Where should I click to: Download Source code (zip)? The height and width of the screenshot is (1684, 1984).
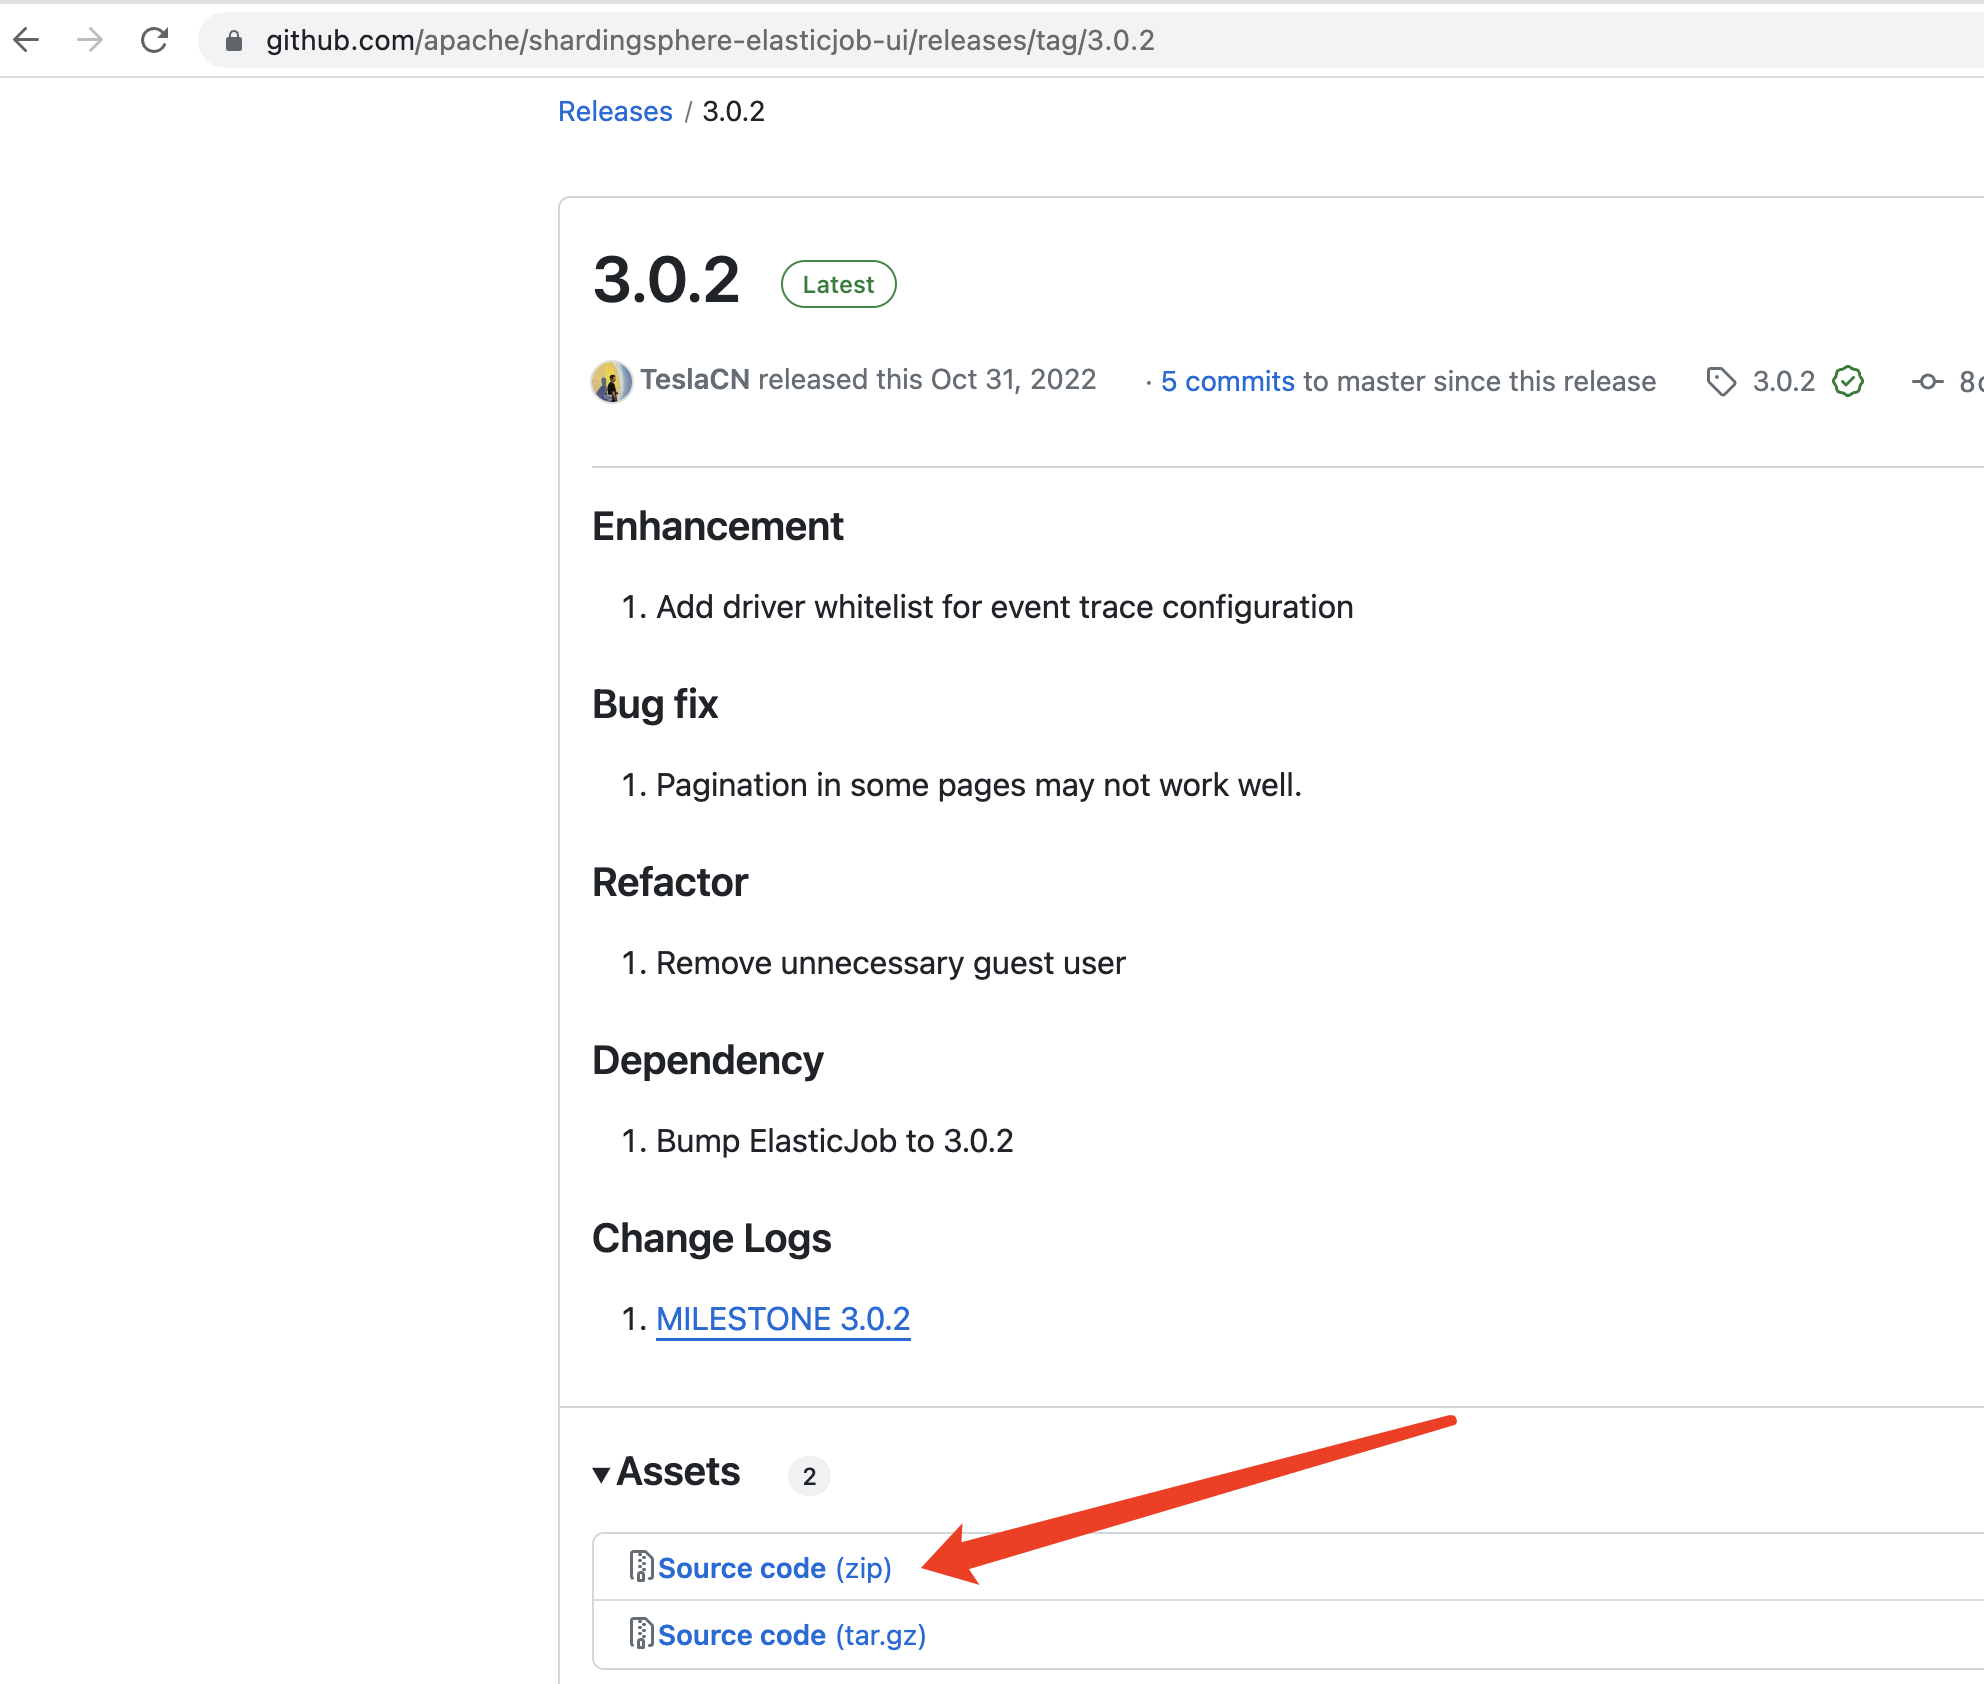[x=774, y=1568]
